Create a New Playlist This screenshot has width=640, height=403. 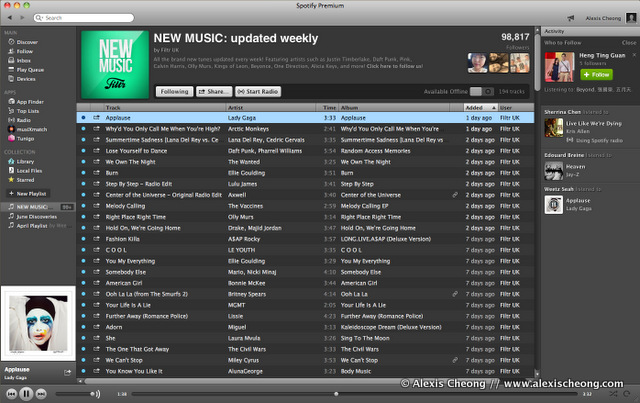[28, 194]
